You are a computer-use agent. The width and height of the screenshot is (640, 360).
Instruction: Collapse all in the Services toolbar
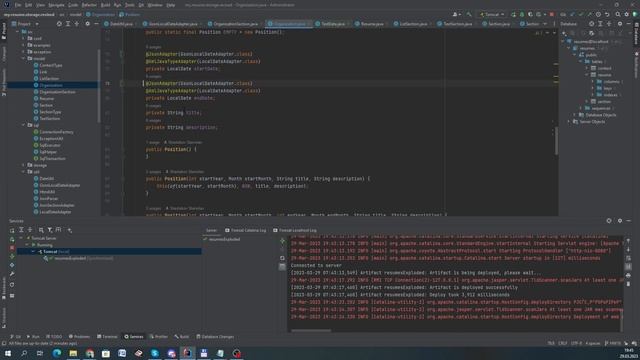click(x=30, y=230)
